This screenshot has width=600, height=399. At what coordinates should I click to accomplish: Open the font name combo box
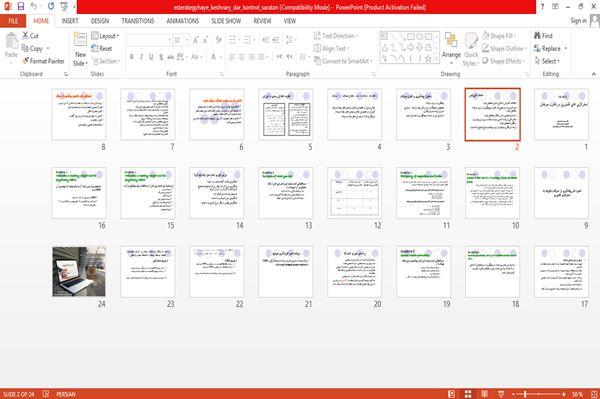tap(149, 40)
